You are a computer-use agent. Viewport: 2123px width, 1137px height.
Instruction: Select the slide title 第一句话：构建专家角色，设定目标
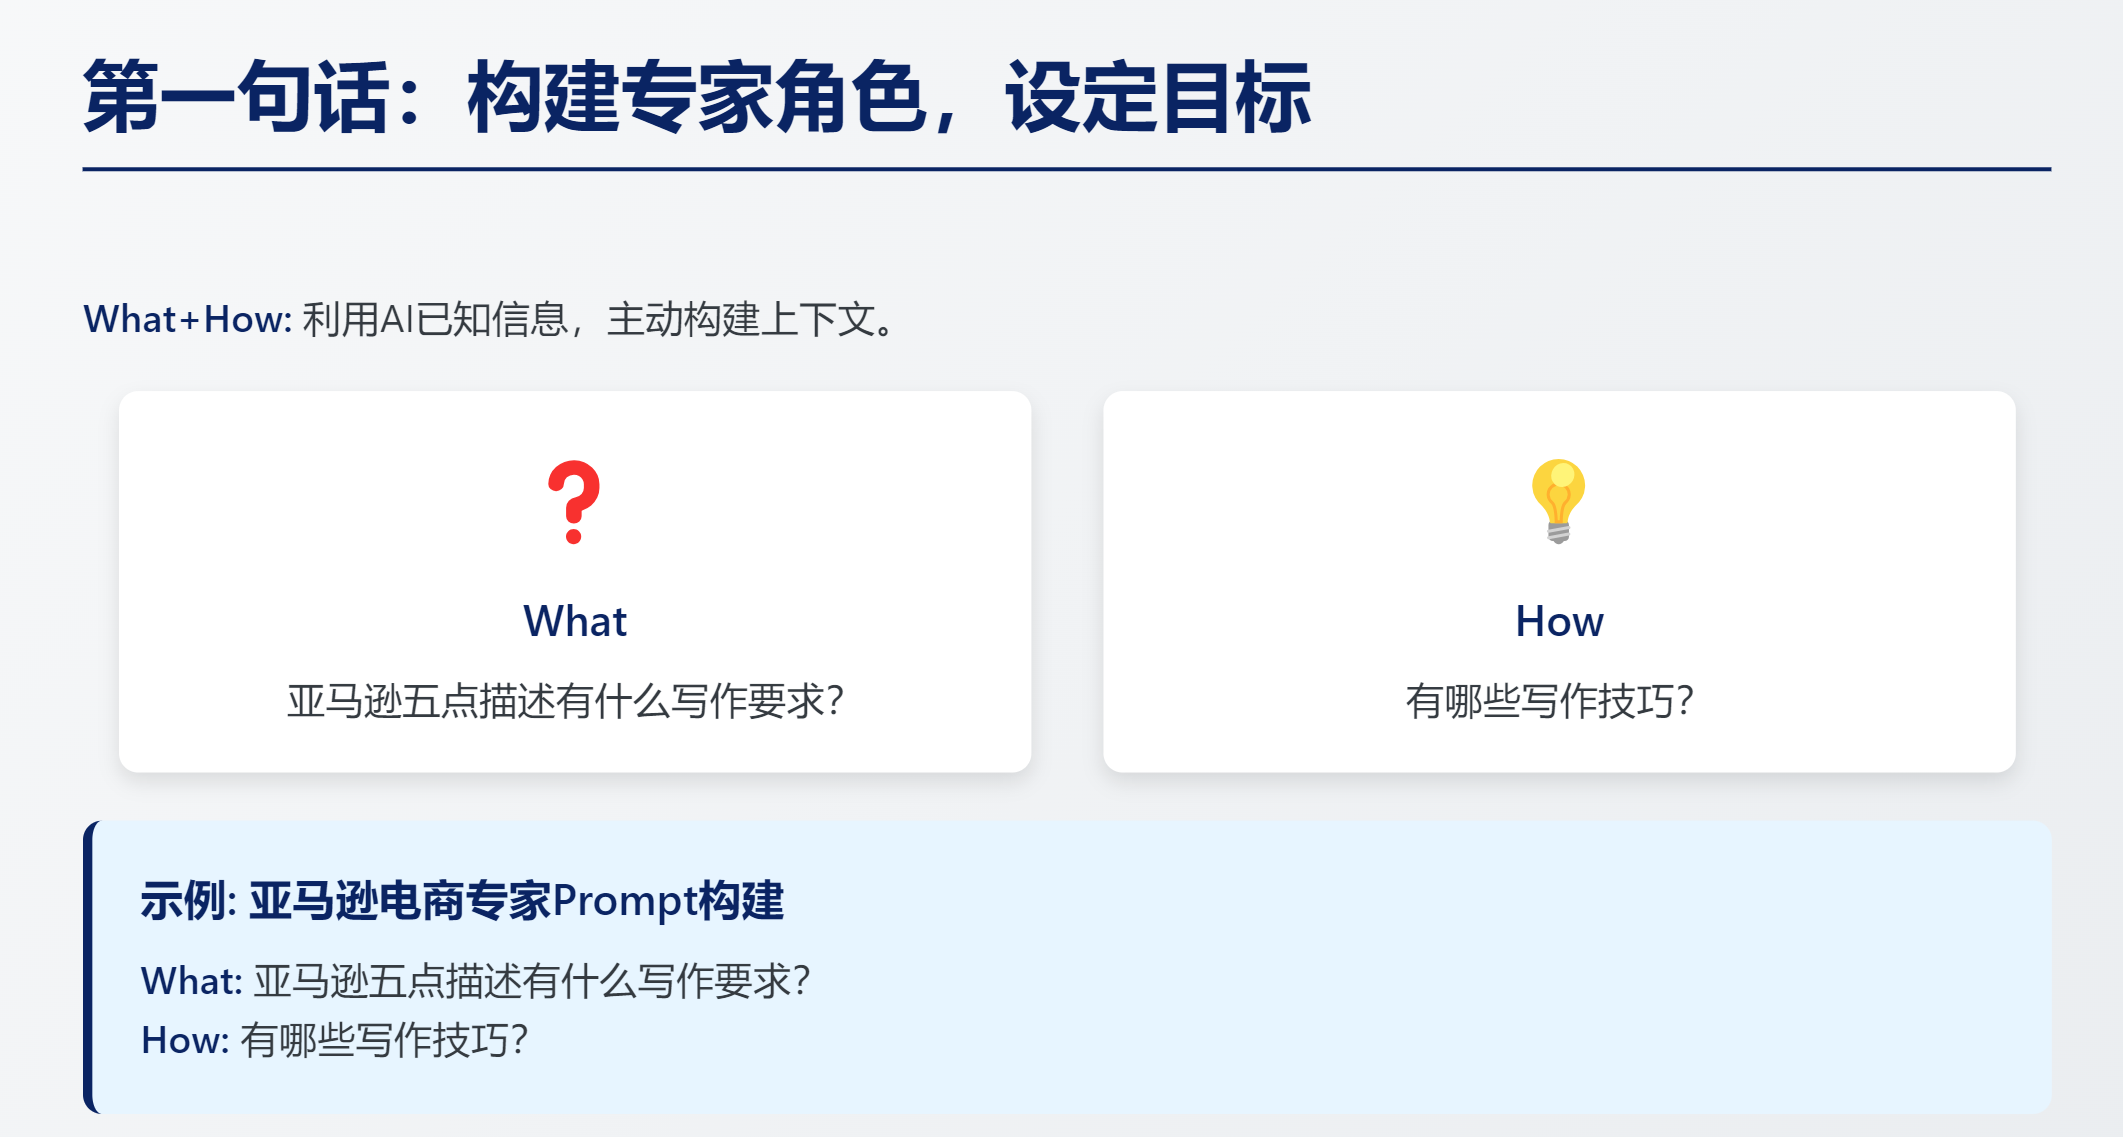[x=696, y=97]
